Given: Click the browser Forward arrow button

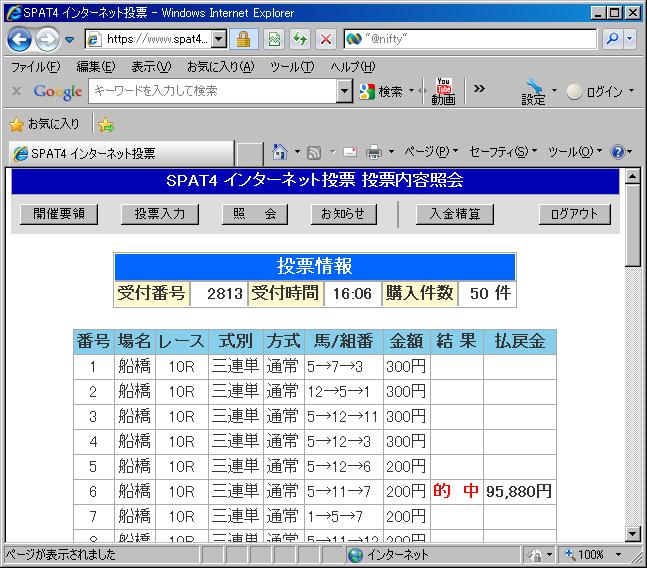Looking at the screenshot, I should (x=47, y=40).
